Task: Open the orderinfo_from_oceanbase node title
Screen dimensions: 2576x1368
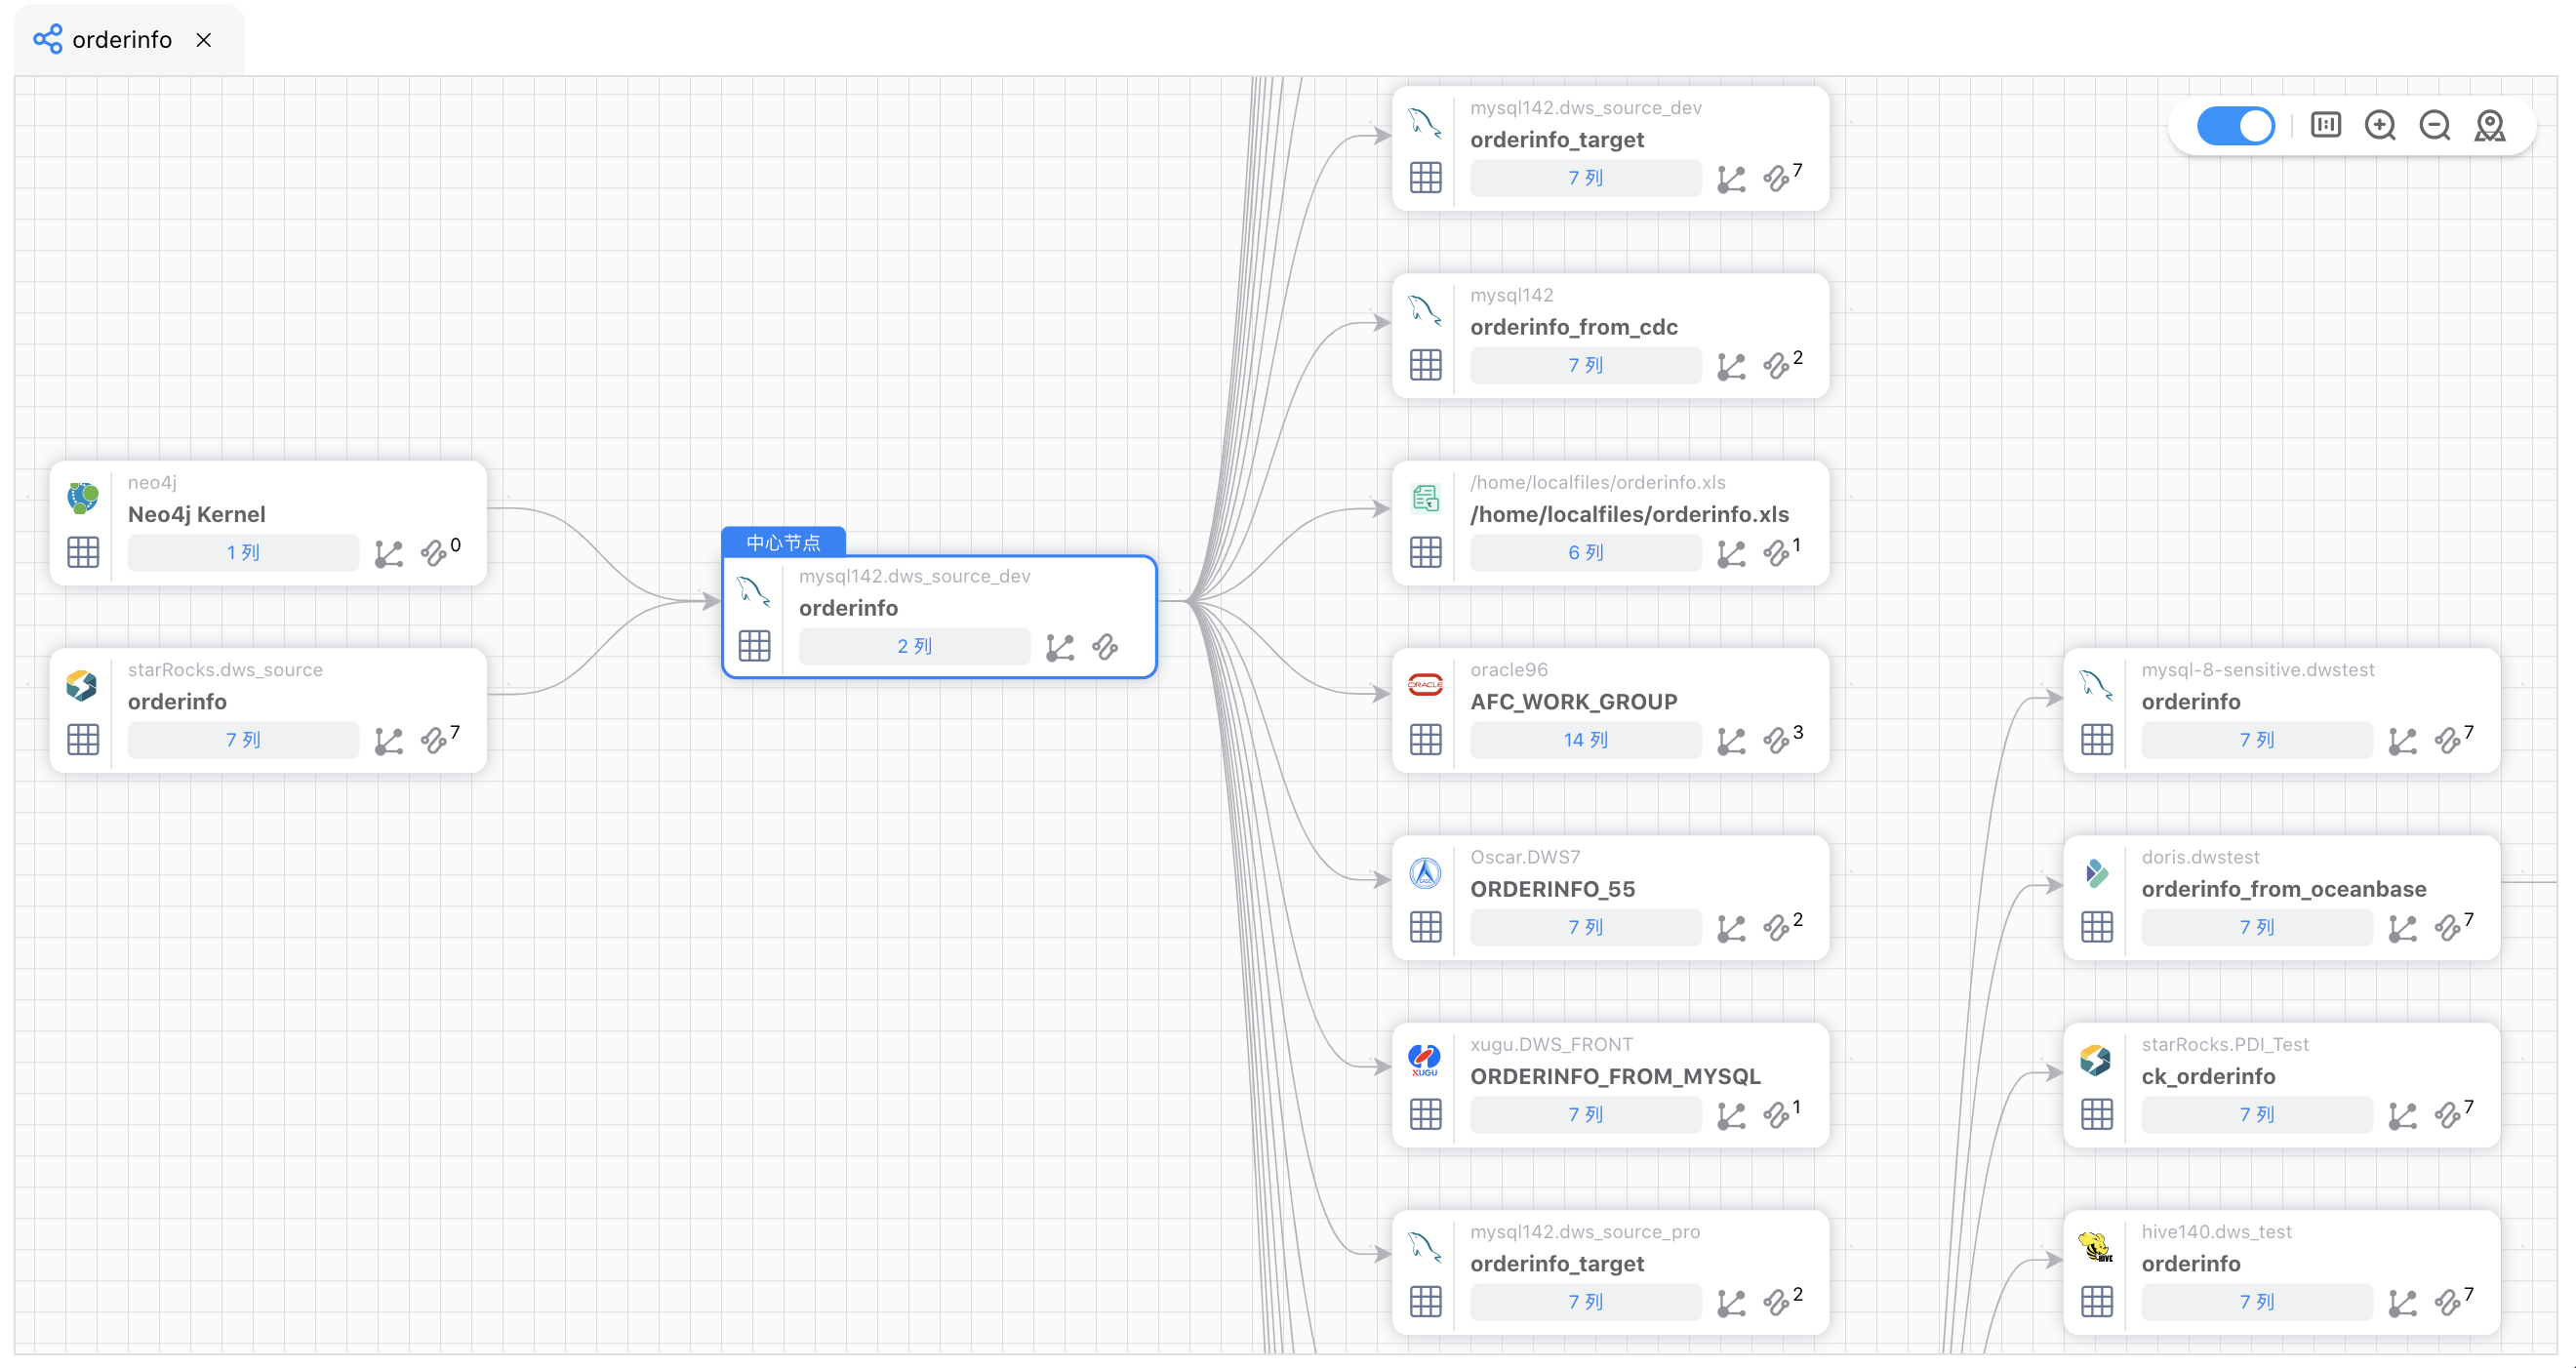Action: (2283, 889)
